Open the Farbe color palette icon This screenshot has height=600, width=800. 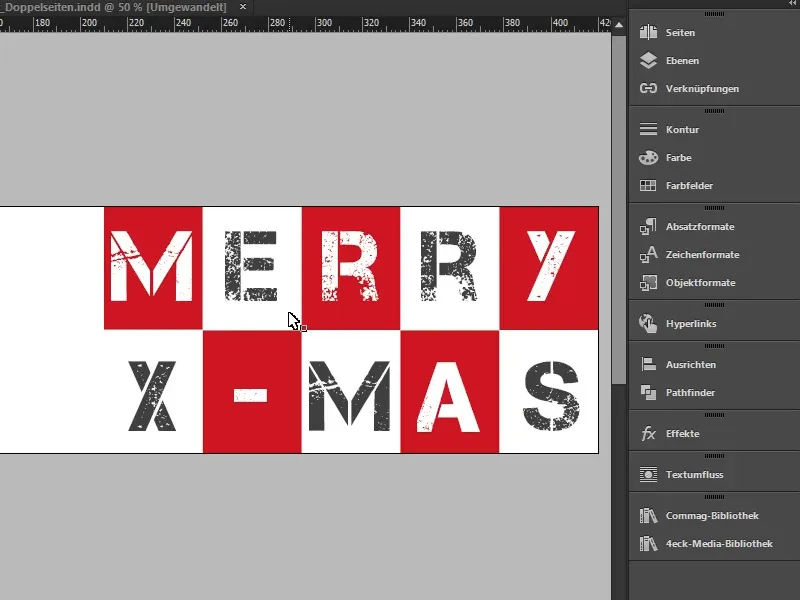[648, 157]
